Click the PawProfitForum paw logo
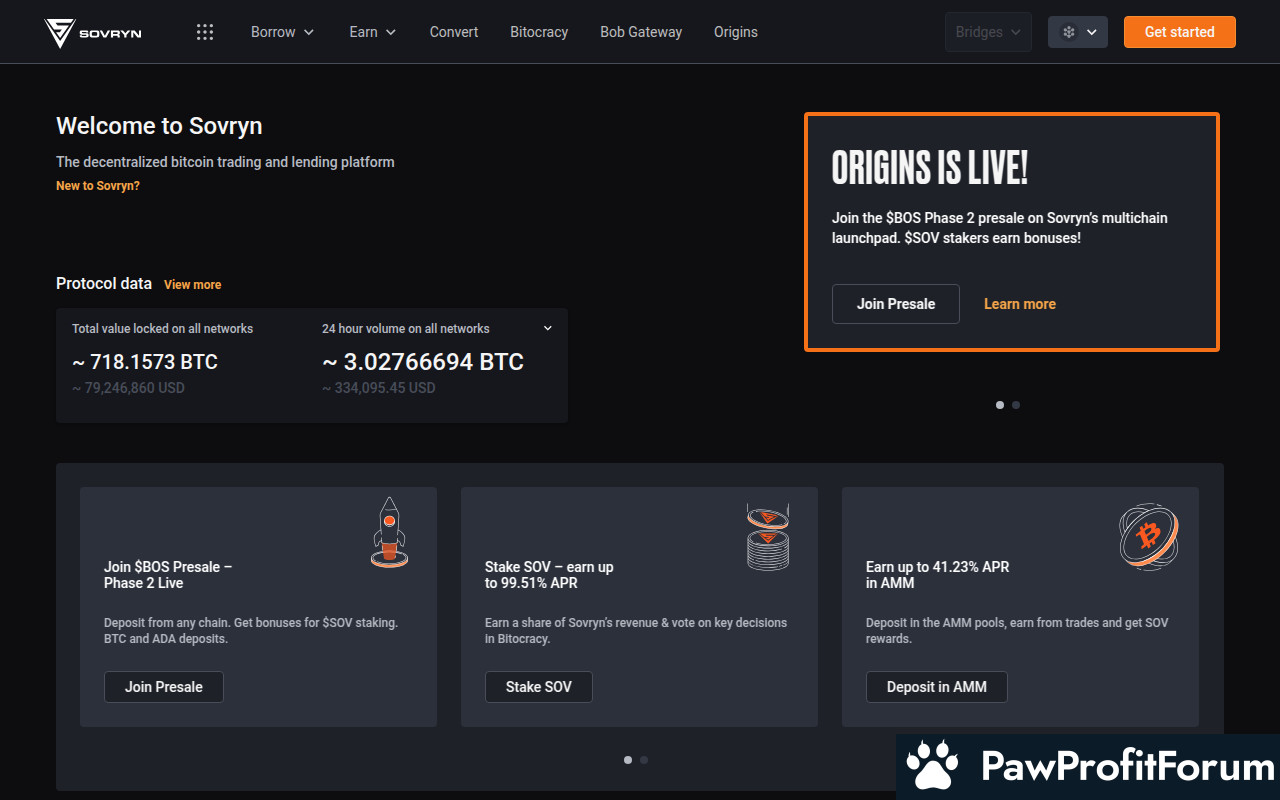The height and width of the screenshot is (800, 1280). [932, 767]
